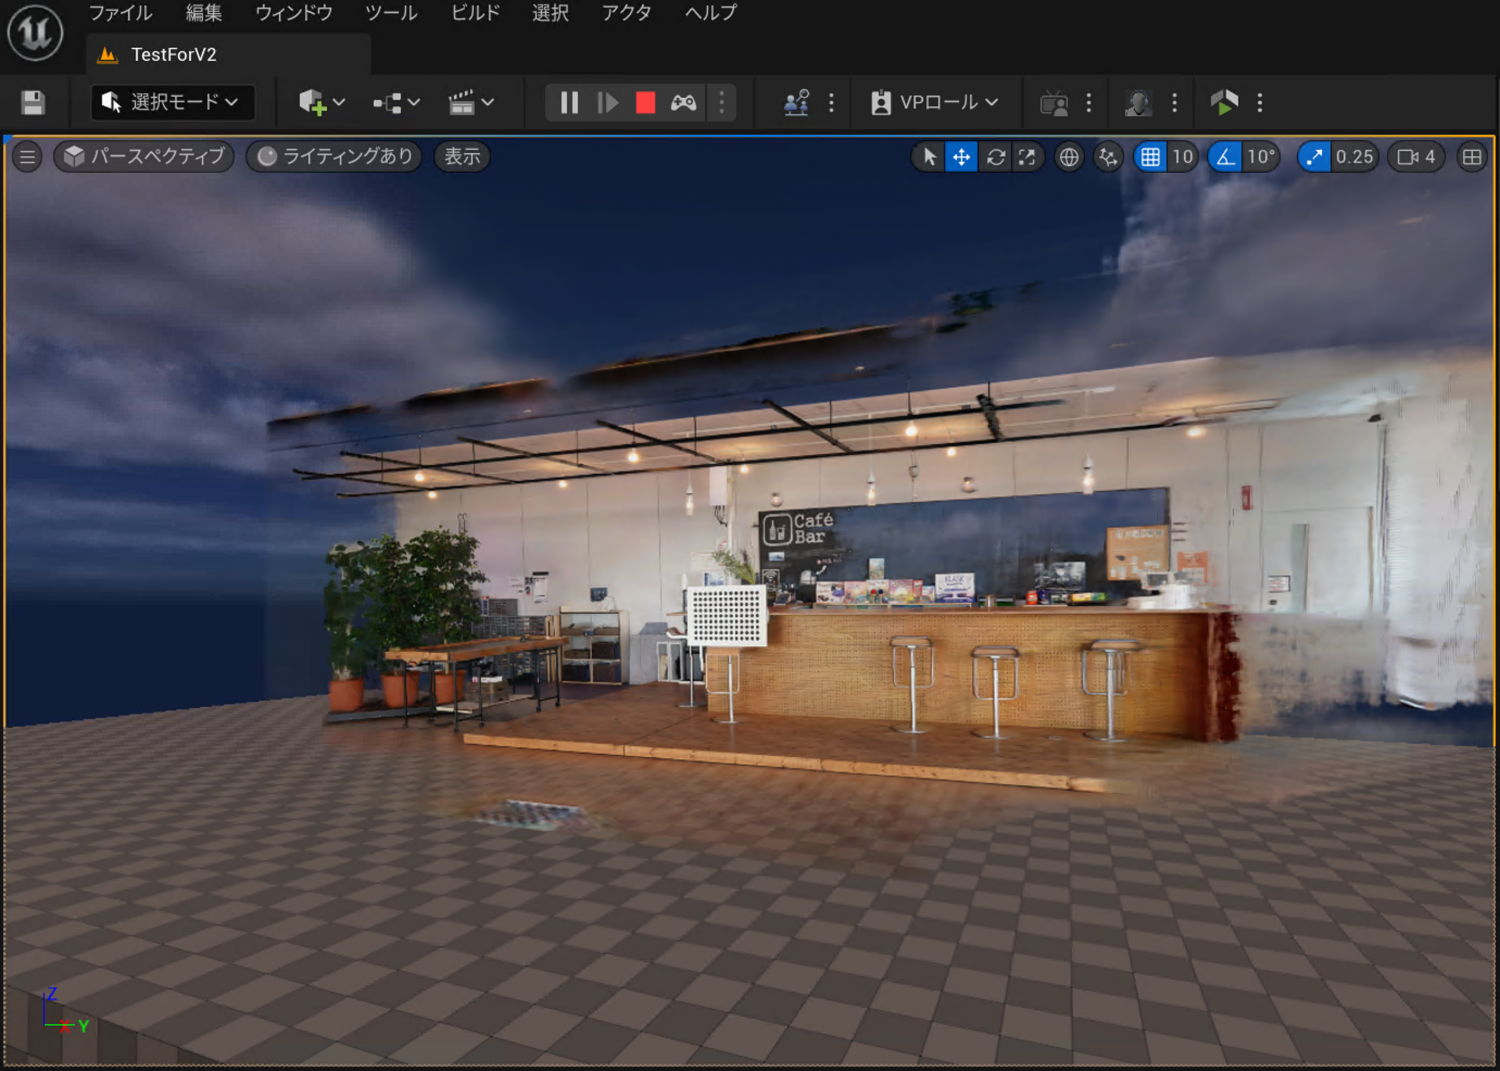1500x1071 pixels.
Task: Select the rotate transform gizmo icon
Action: [995, 157]
